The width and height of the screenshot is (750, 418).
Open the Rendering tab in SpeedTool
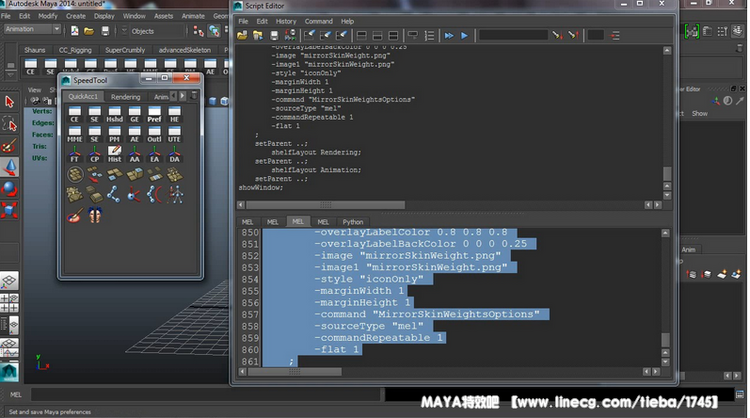click(x=126, y=97)
